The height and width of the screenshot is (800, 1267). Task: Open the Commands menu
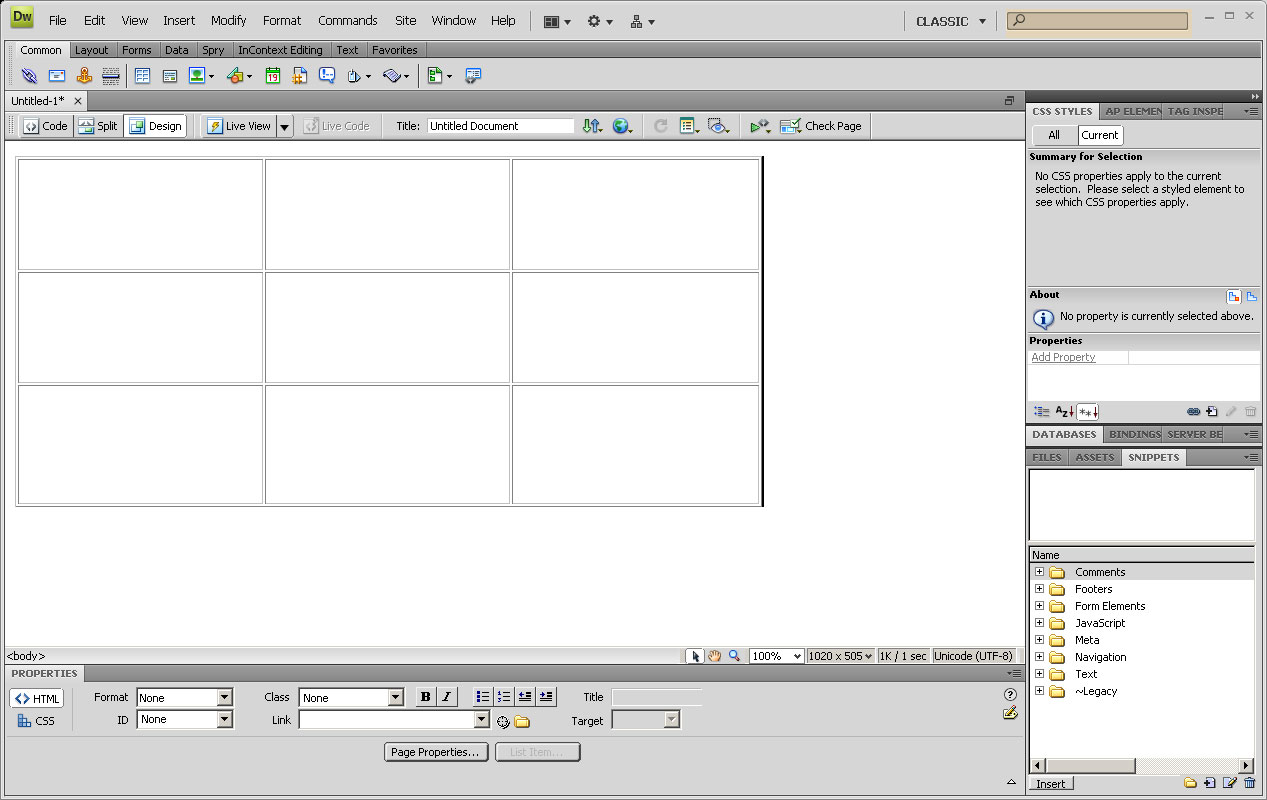coord(347,20)
